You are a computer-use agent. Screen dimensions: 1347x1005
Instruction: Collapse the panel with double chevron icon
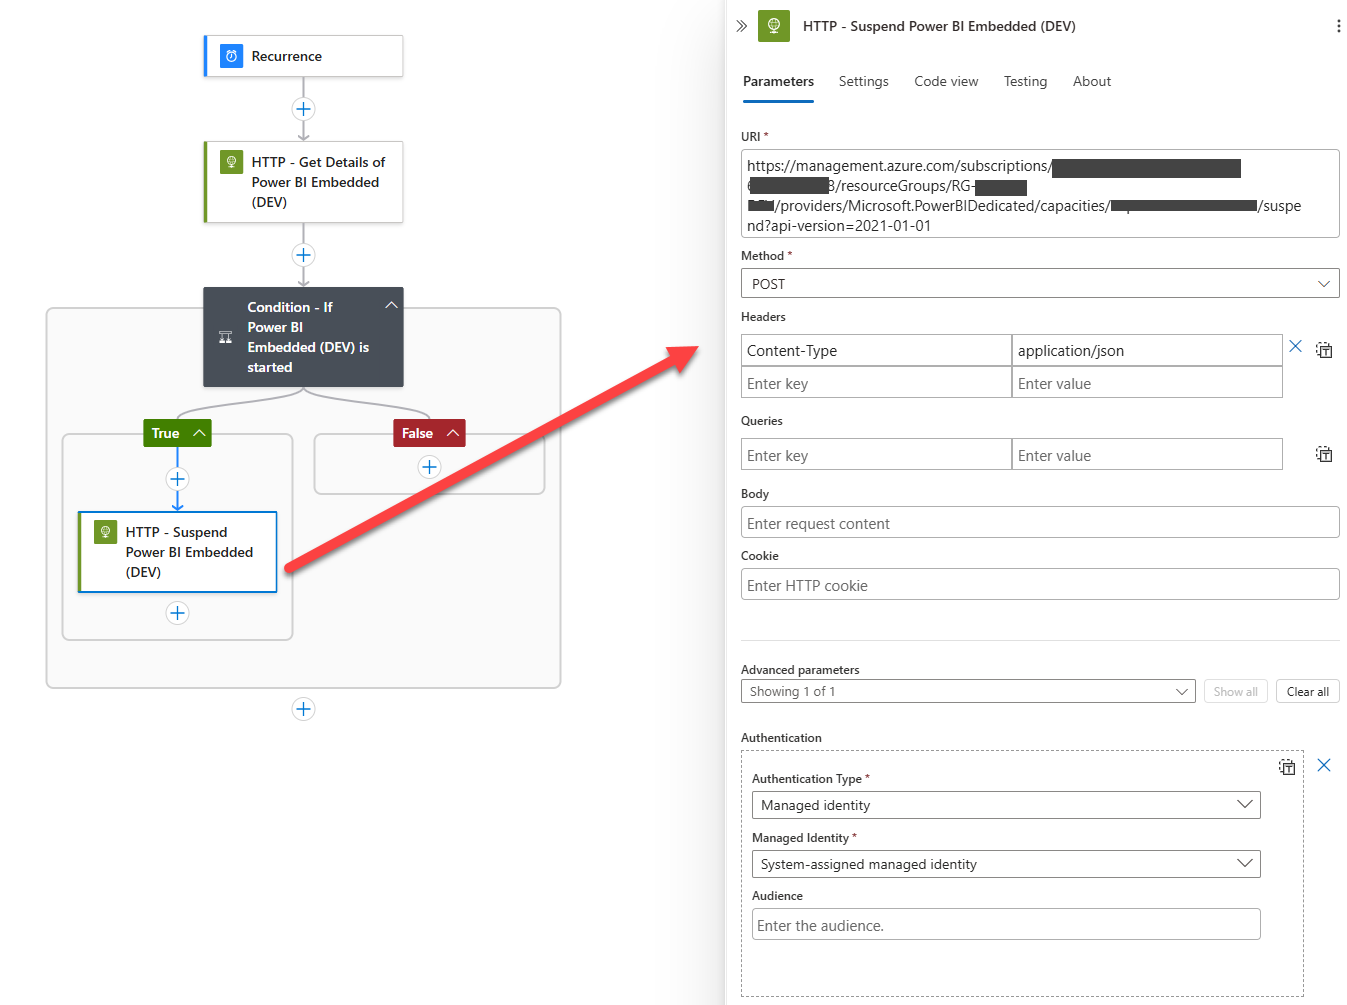click(741, 26)
